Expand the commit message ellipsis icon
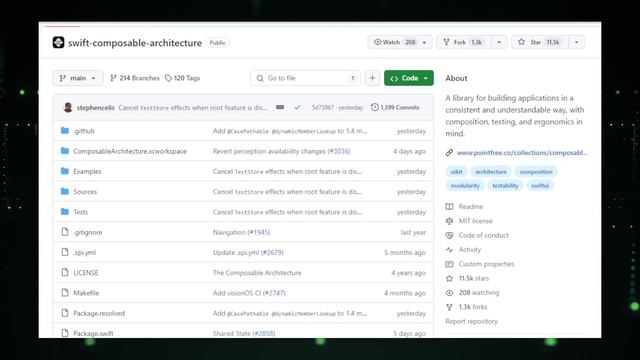The width and height of the screenshot is (640, 360). tap(280, 107)
